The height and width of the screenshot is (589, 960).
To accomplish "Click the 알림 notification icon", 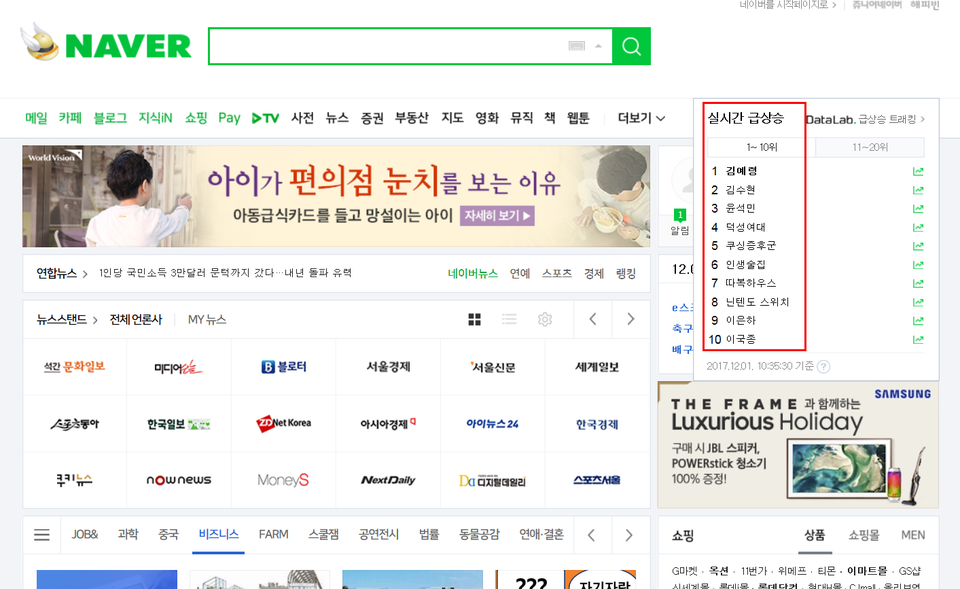I will pos(680,222).
